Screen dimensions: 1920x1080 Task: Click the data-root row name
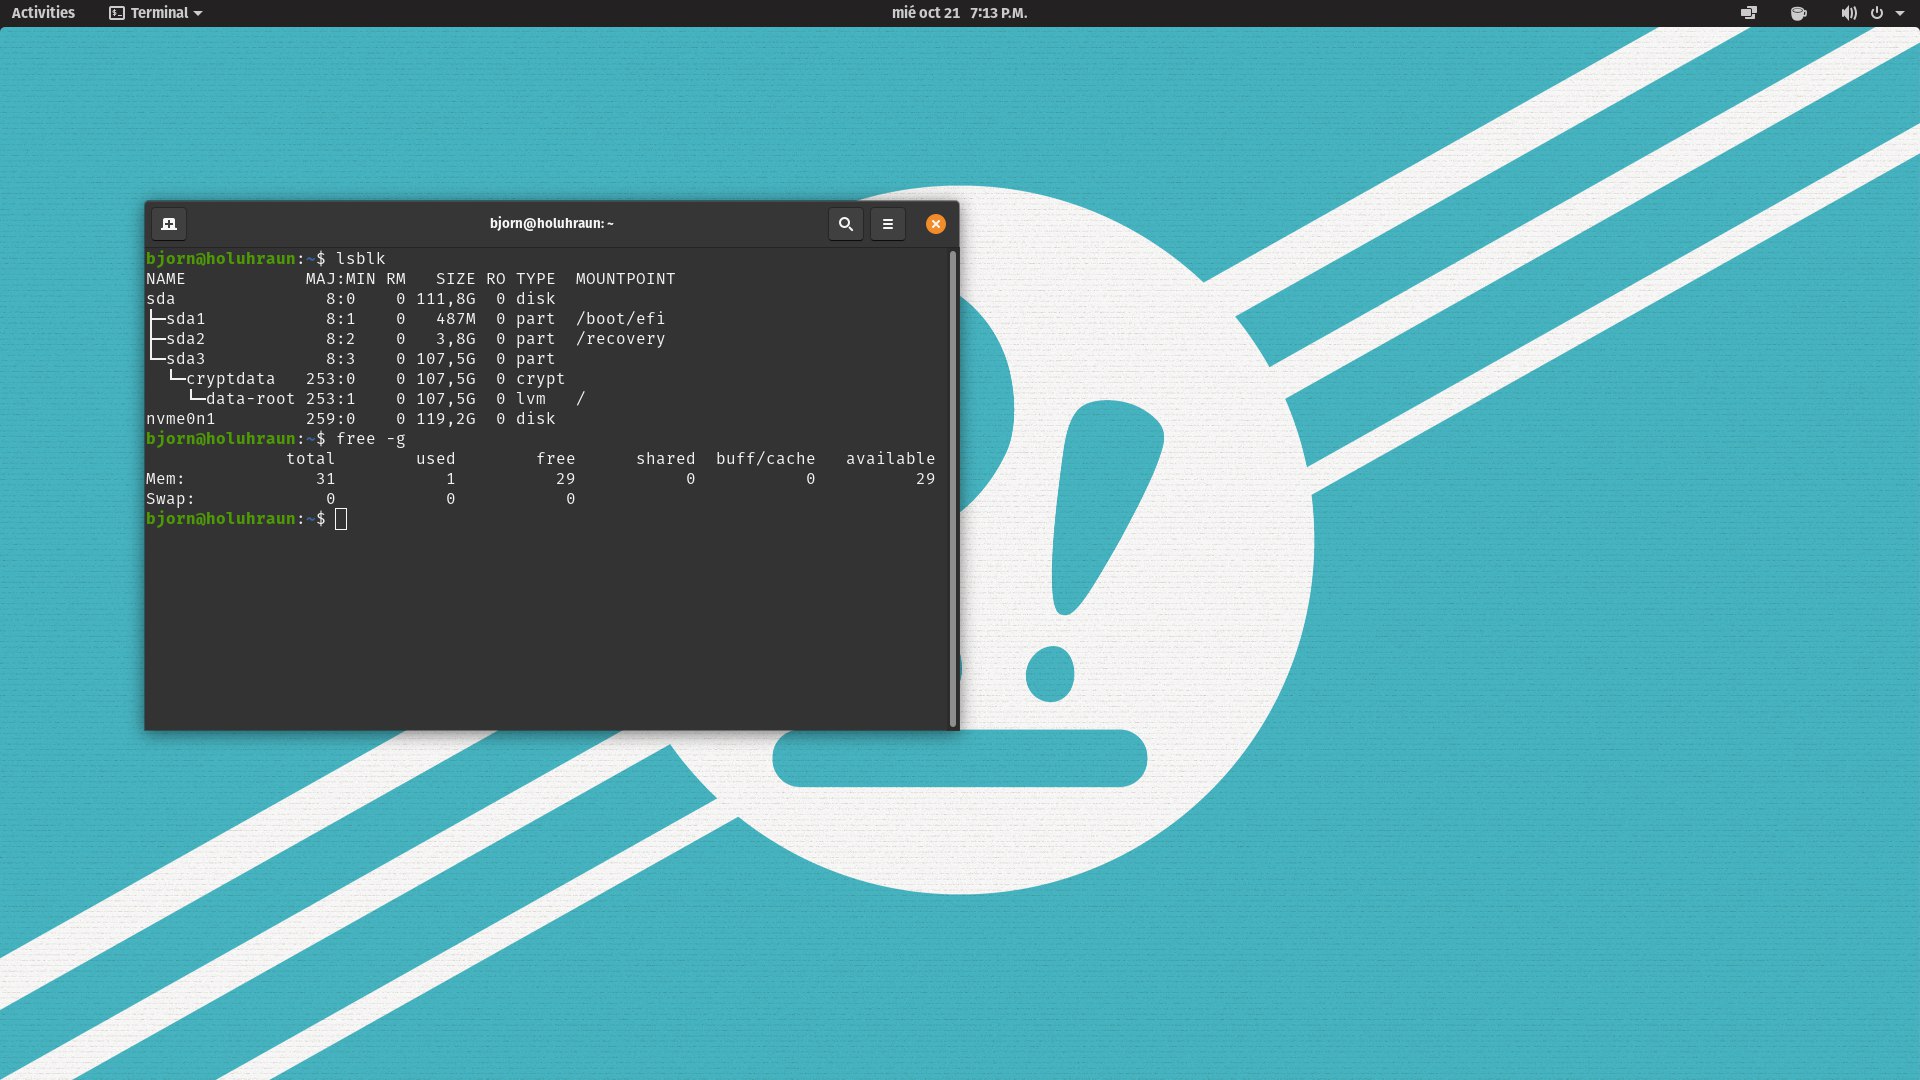tap(251, 398)
